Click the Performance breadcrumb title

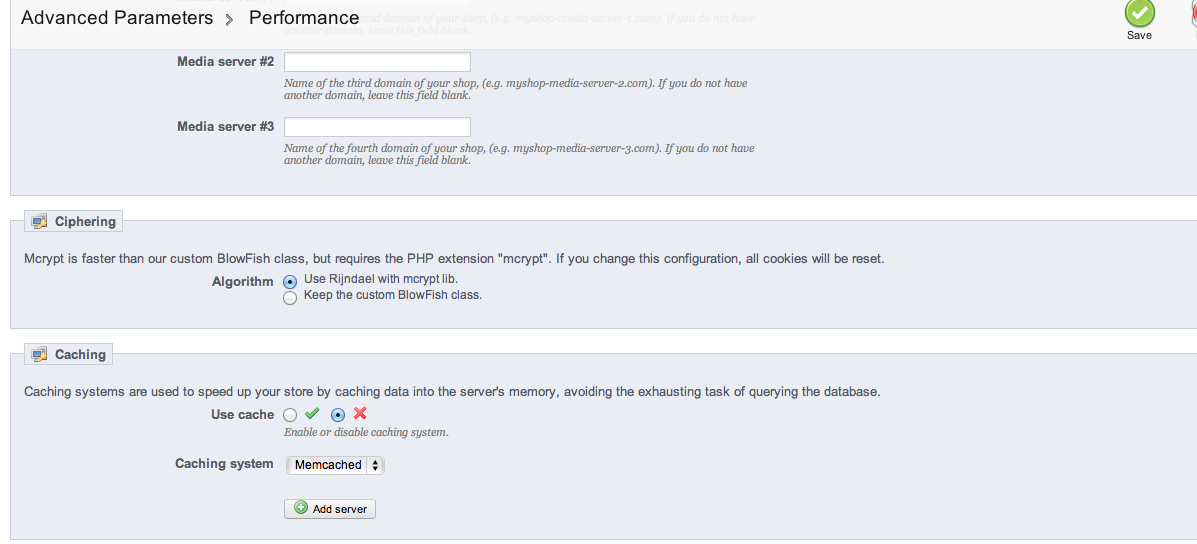click(304, 18)
